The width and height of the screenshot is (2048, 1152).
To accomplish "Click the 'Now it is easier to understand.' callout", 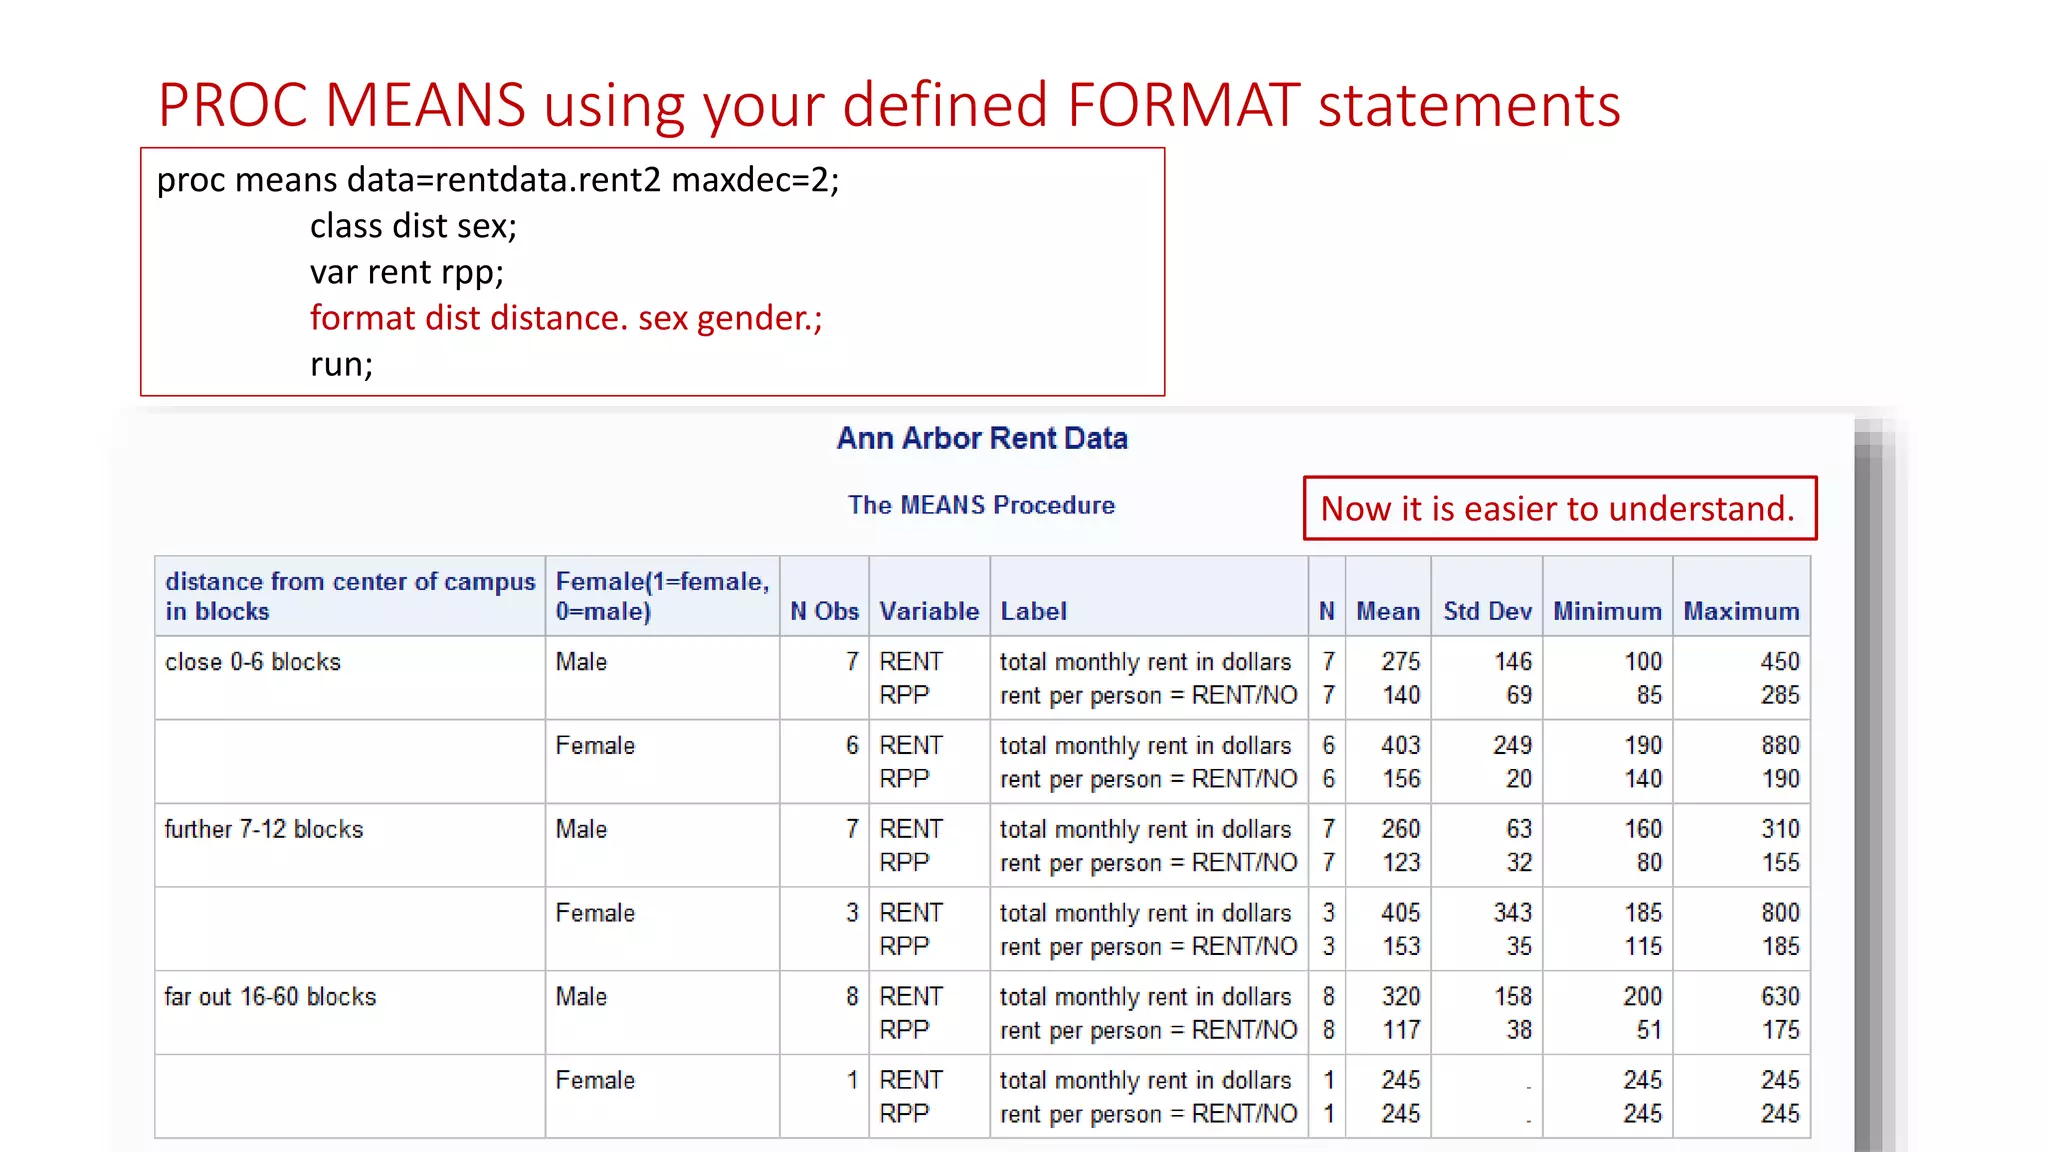I will pyautogui.click(x=1560, y=508).
